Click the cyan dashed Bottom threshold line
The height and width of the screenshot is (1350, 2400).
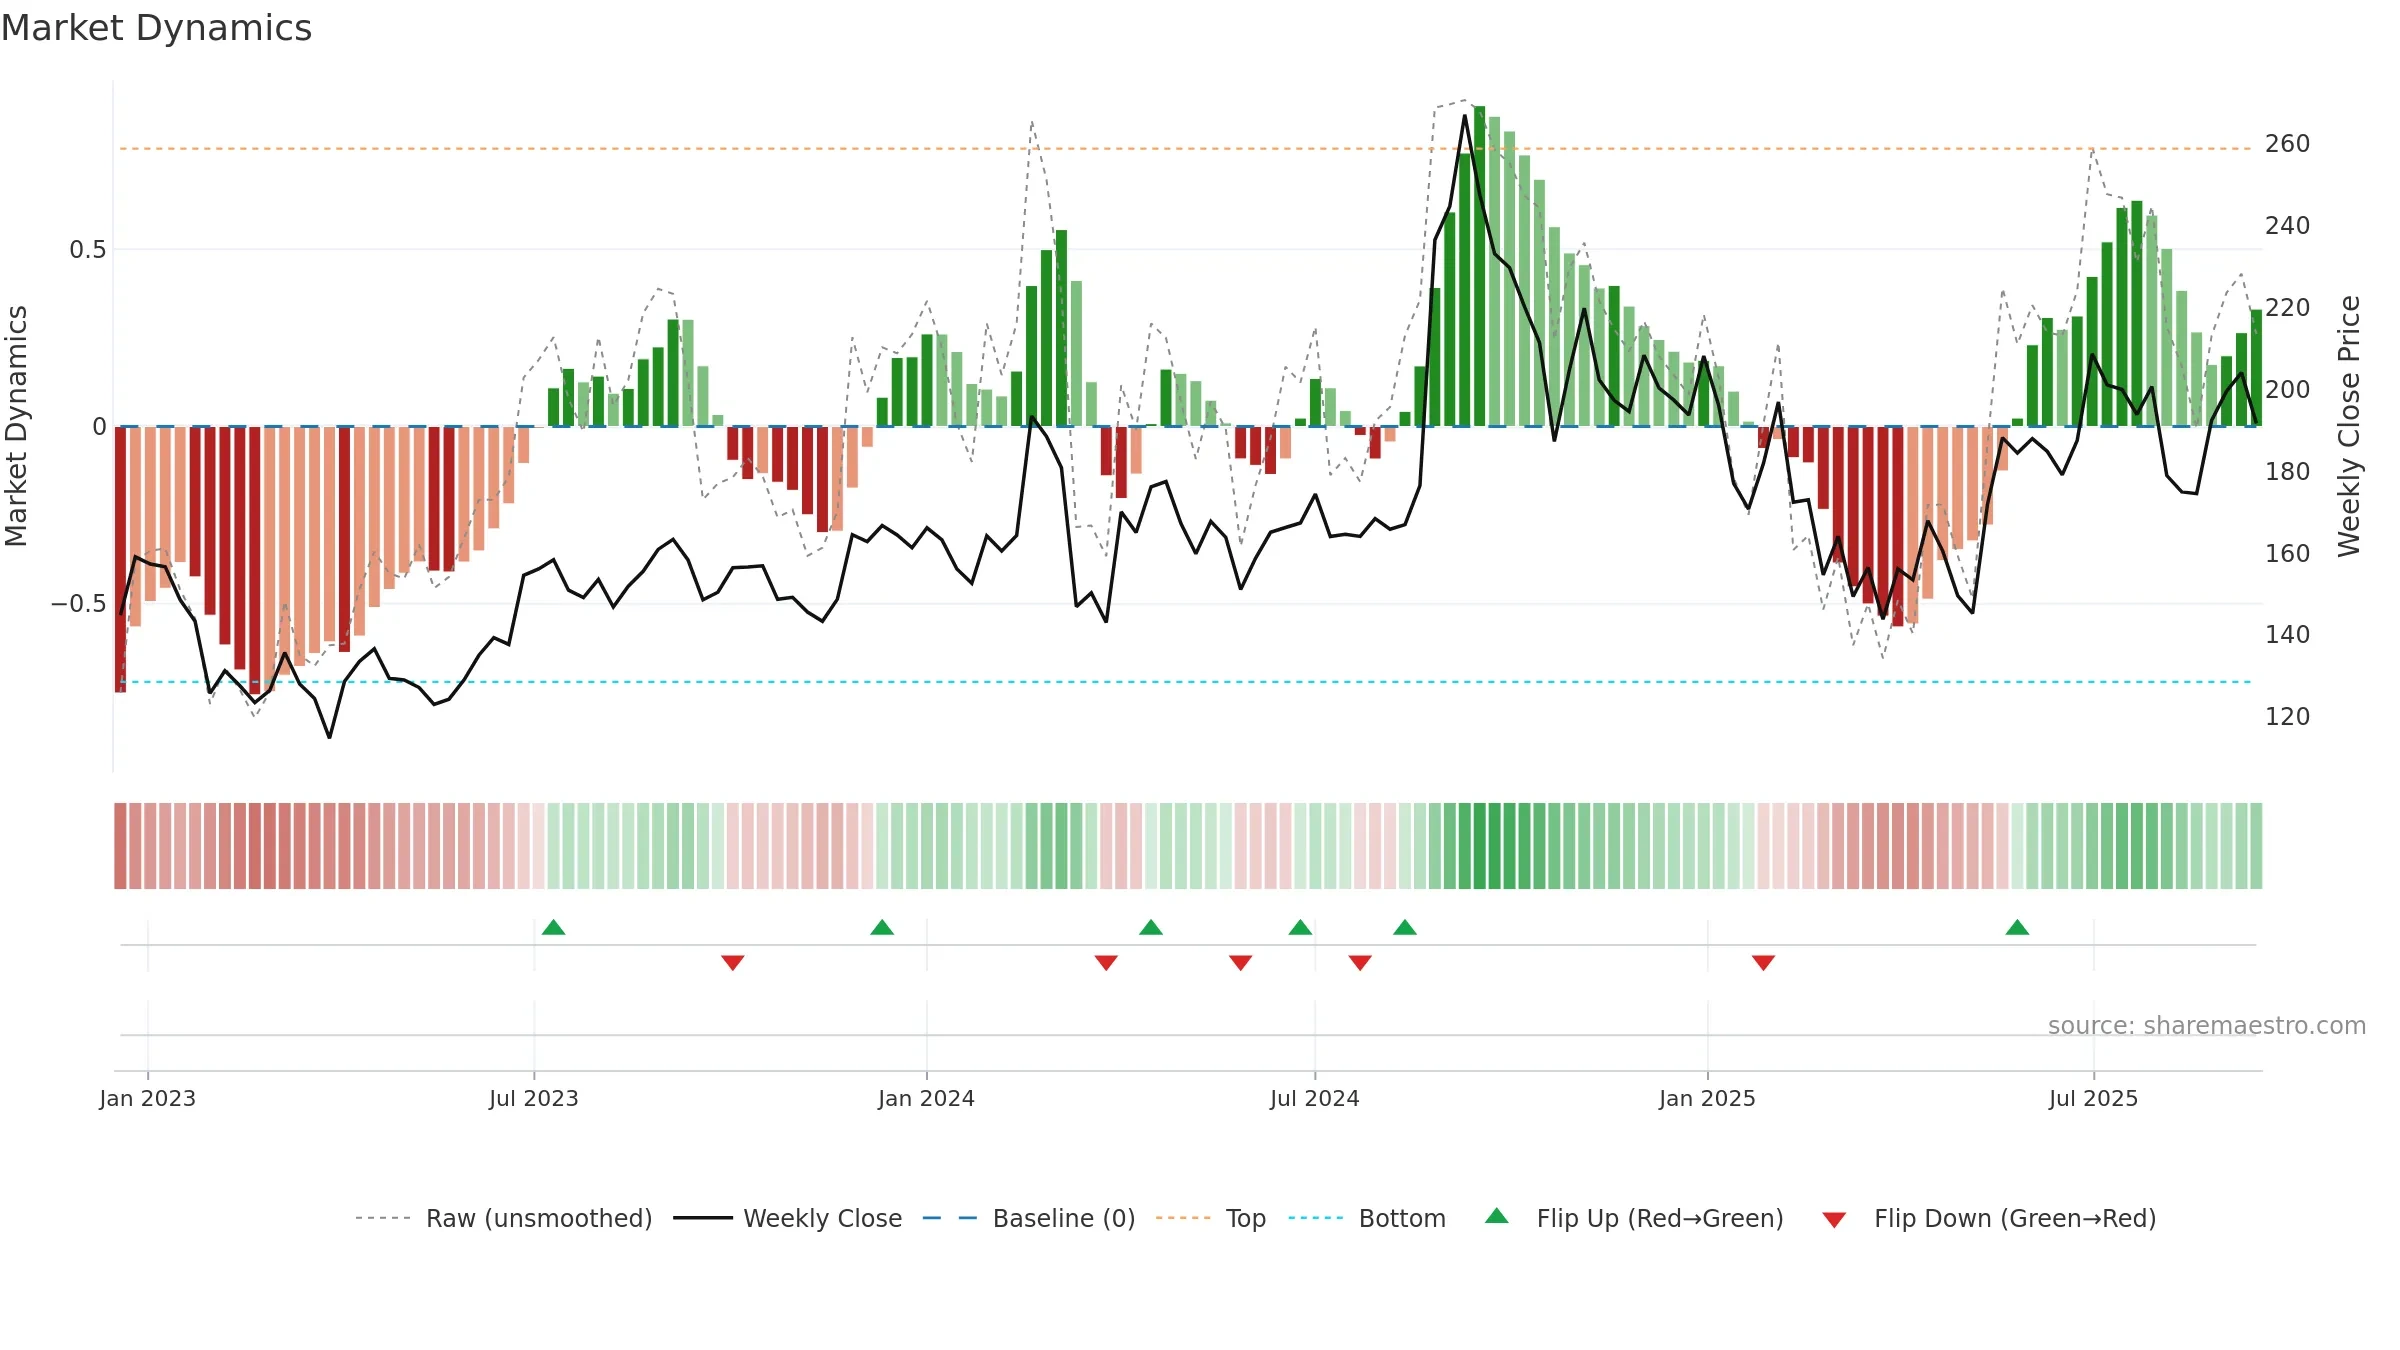click(1185, 682)
